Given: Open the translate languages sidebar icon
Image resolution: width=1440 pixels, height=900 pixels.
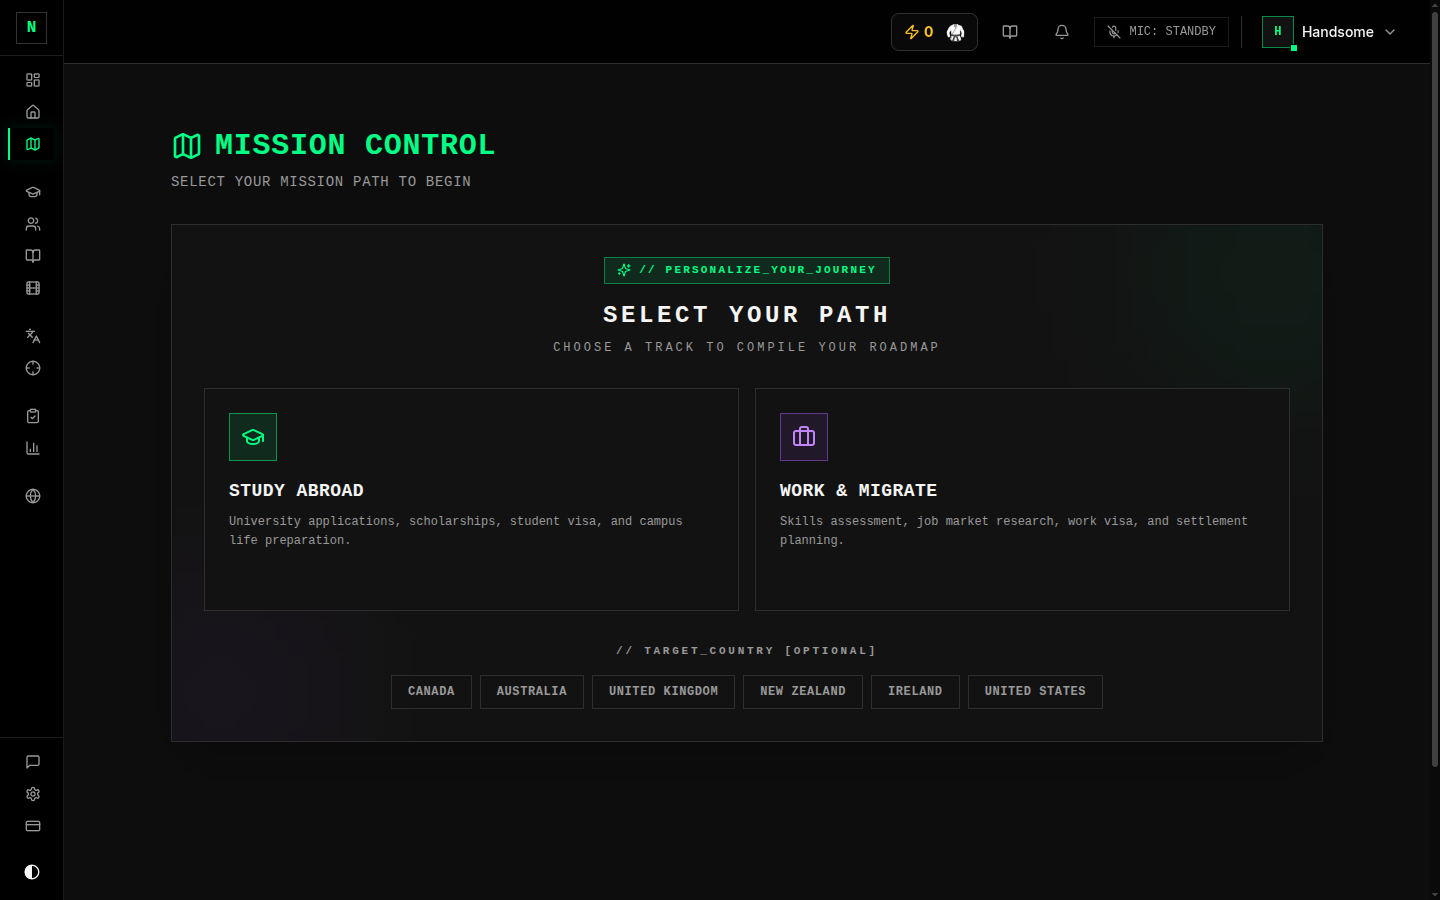Looking at the screenshot, I should click(33, 336).
